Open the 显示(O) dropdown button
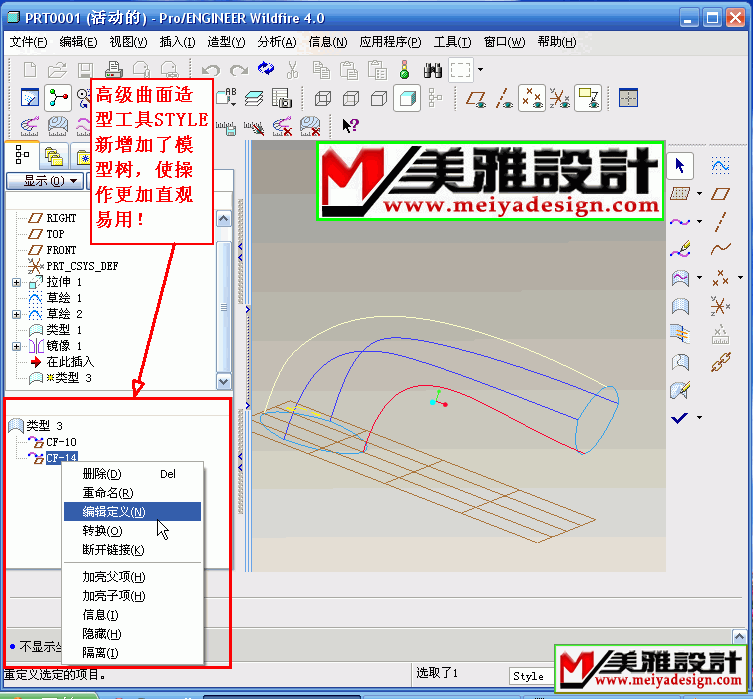 pyautogui.click(x=44, y=181)
